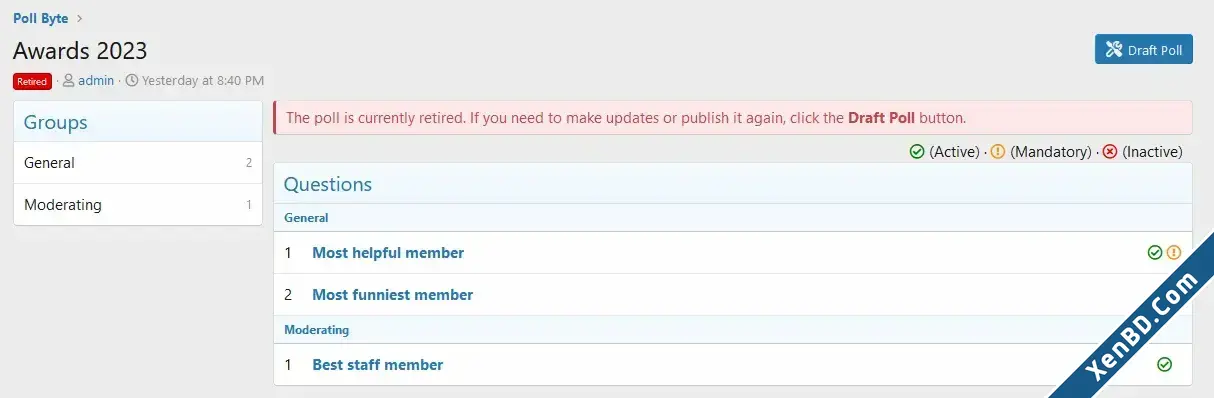
Task: Click the green Active legend icon
Action: (917, 152)
